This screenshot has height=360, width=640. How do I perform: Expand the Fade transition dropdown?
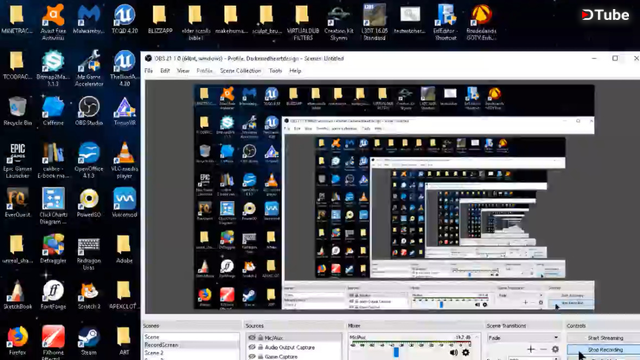(523, 338)
